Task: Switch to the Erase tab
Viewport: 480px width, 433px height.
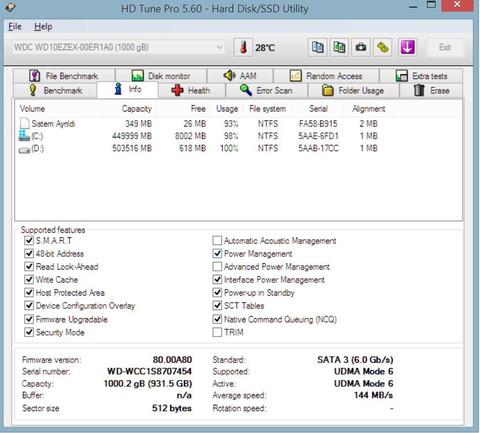Action: coord(431,90)
